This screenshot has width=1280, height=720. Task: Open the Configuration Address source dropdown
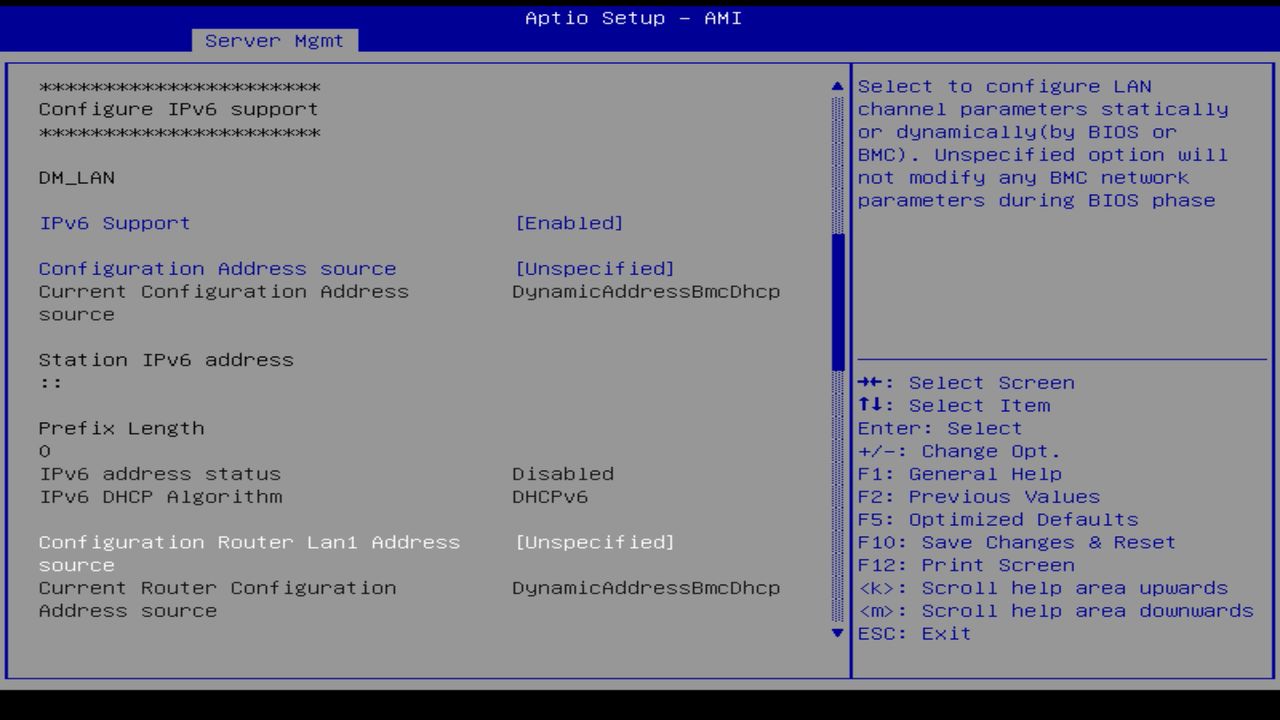pos(594,268)
